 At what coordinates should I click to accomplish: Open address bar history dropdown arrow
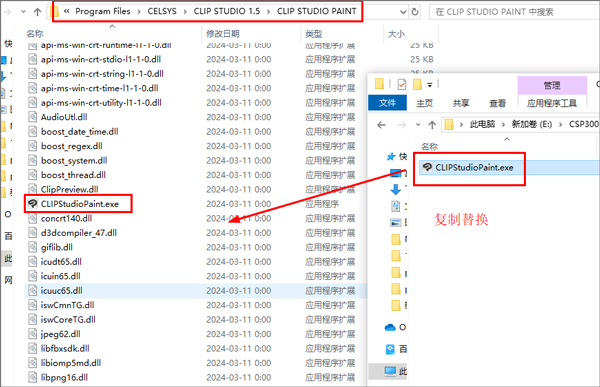pyautogui.click(x=403, y=12)
